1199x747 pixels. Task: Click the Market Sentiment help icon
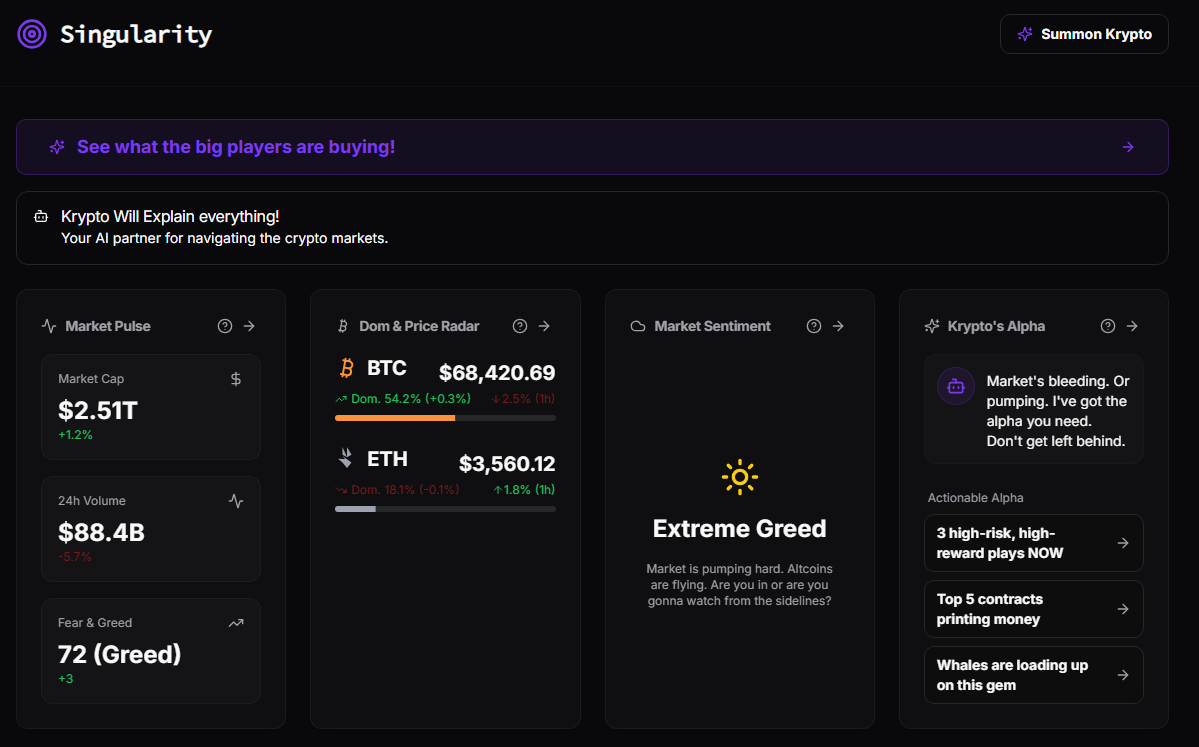(x=814, y=326)
